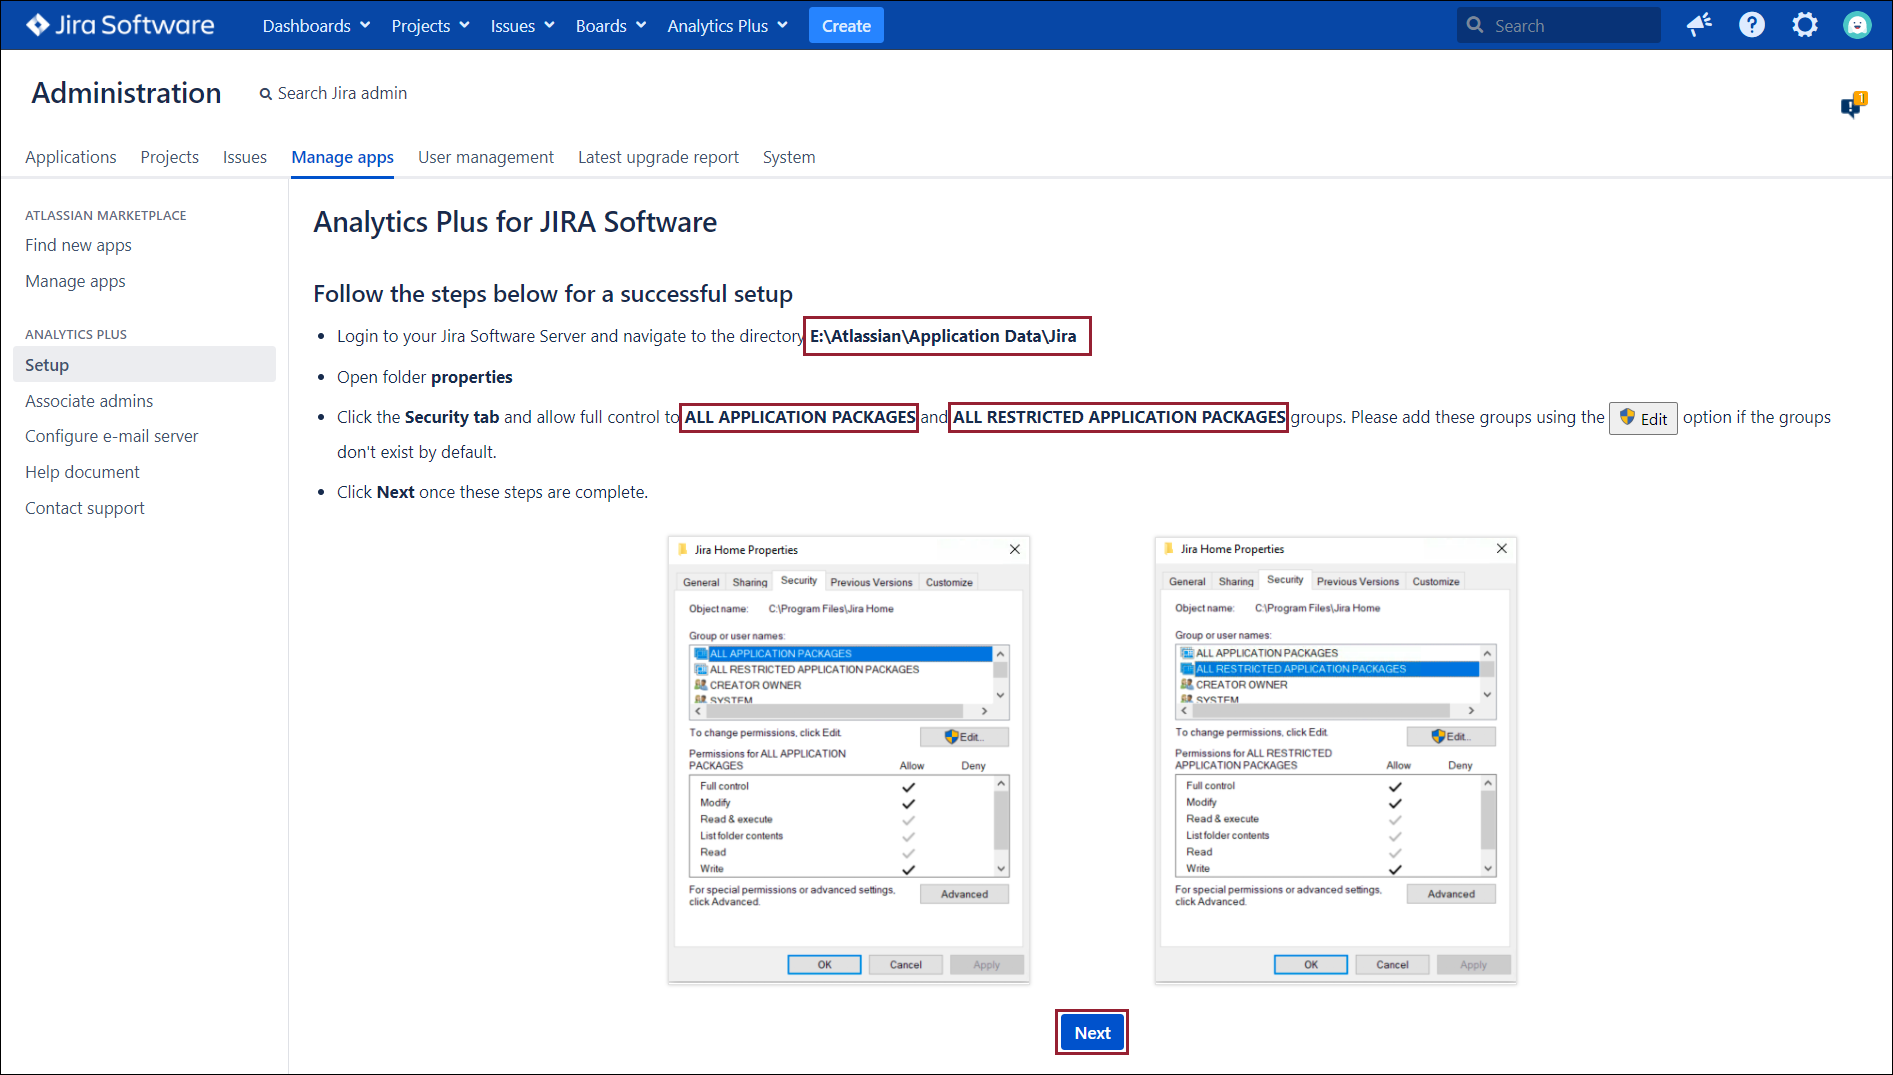Expand the Projects dropdown menu
1893x1075 pixels.
click(430, 26)
